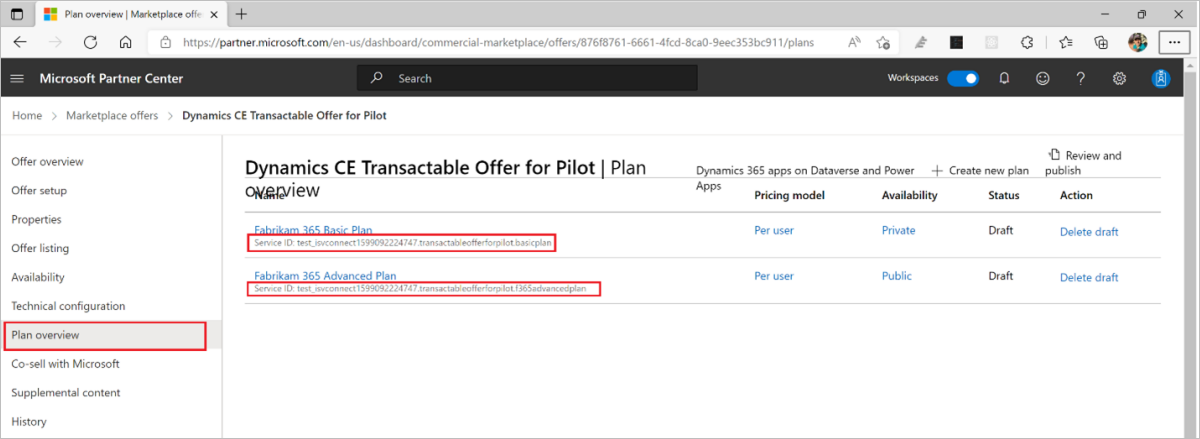Open the help question mark icon
The width and height of the screenshot is (1200, 439).
[x=1081, y=79]
